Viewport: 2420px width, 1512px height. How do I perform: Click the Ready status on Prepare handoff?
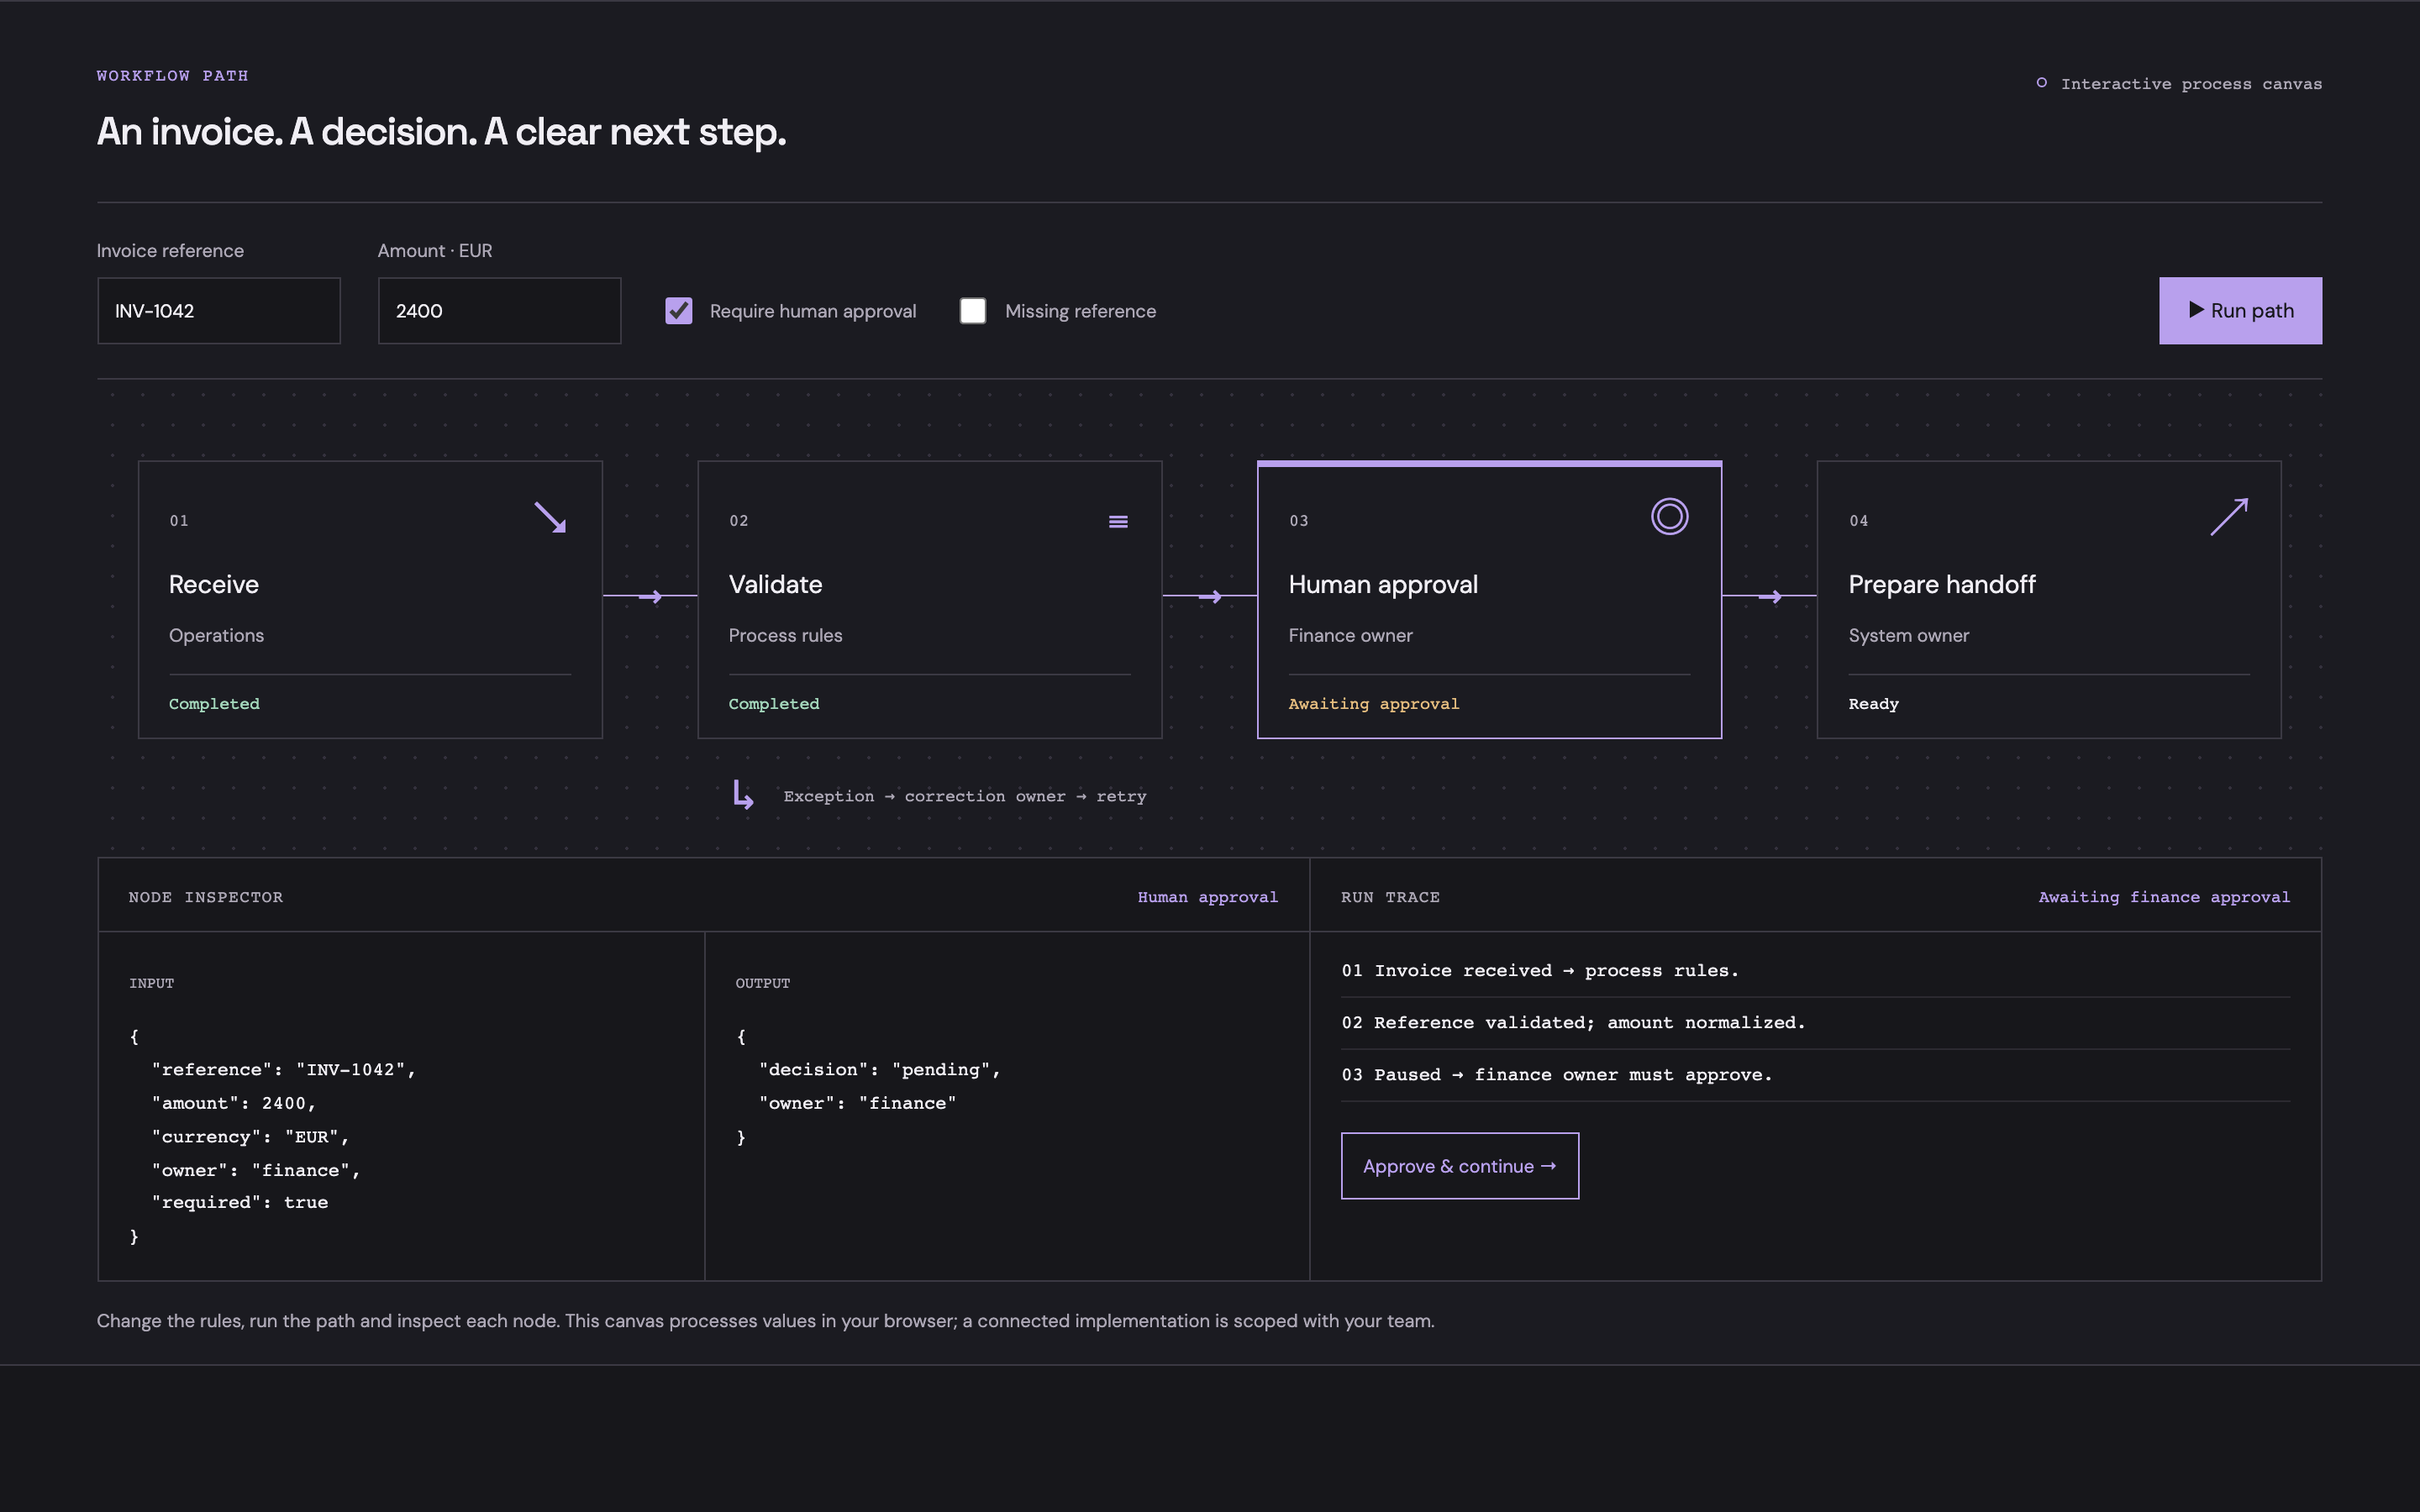coord(1873,704)
